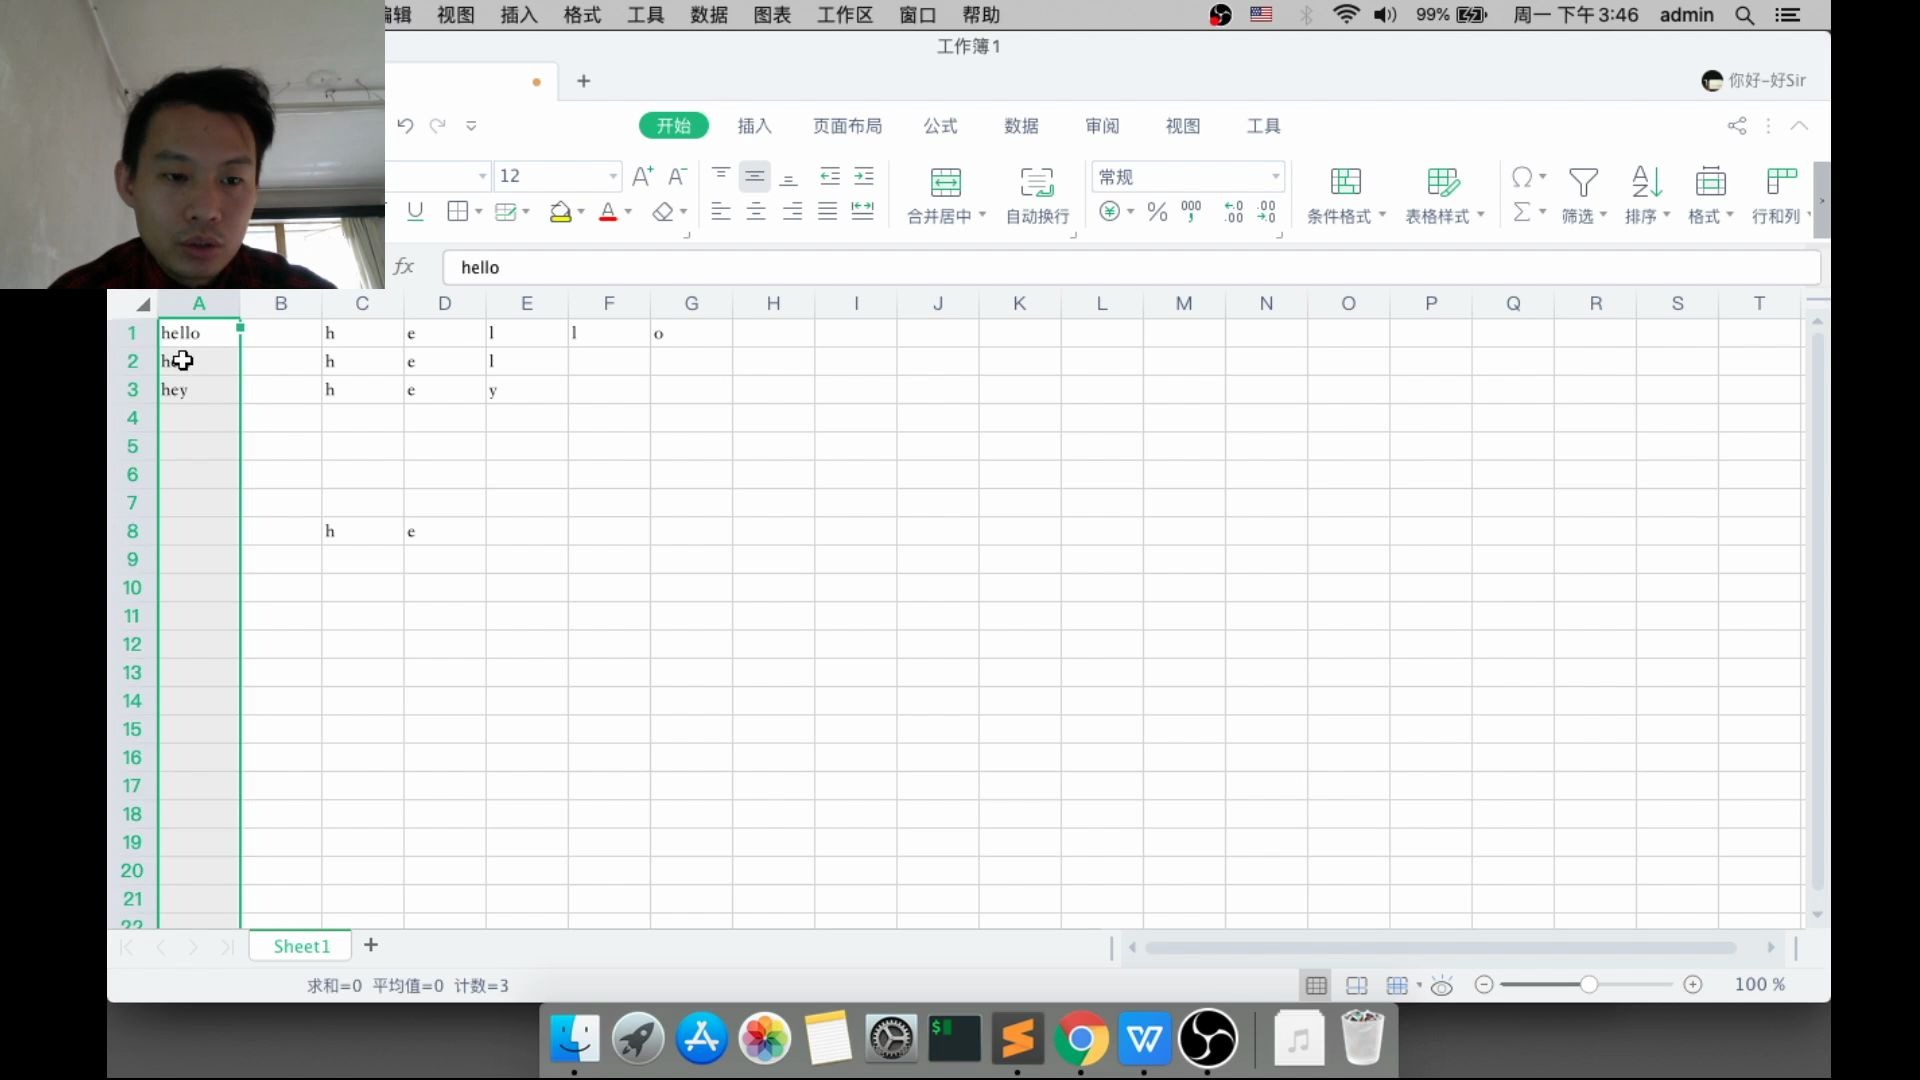This screenshot has height=1080, width=1920.
Task: Click the increase font size icon
Action: (642, 176)
